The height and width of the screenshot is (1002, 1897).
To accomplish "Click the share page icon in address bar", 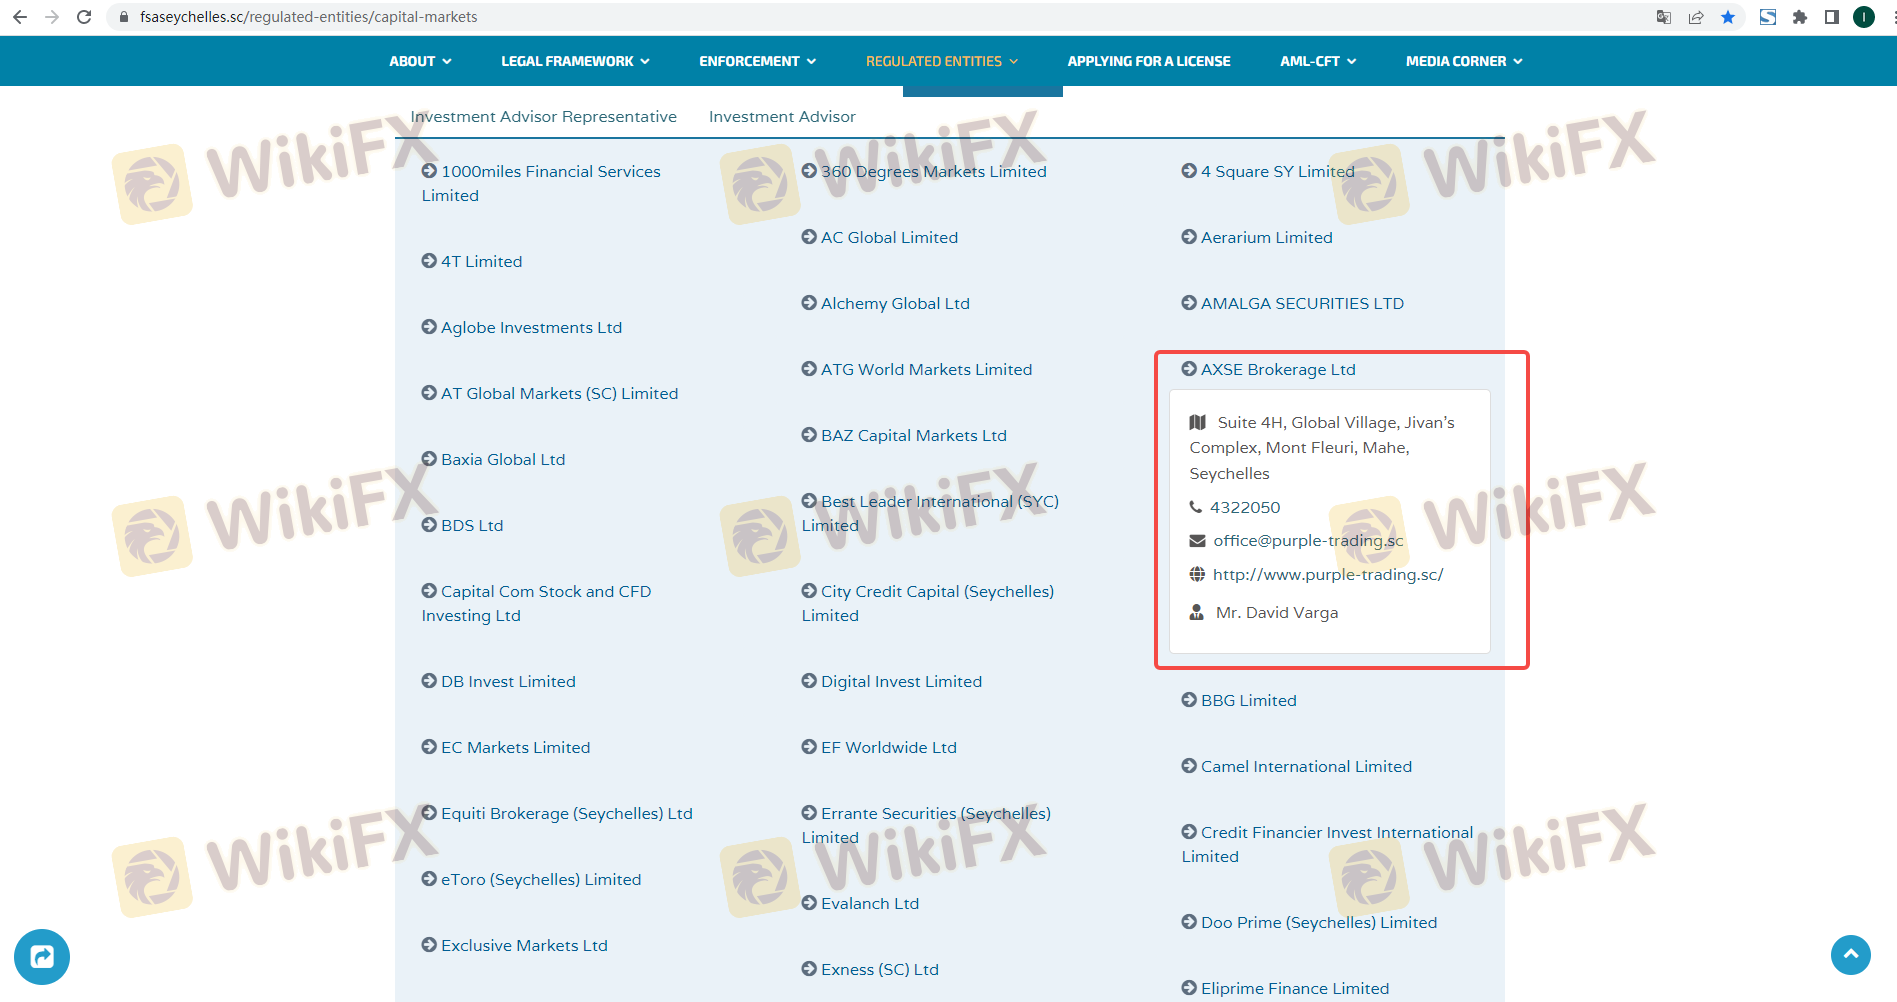I will coord(1696,17).
